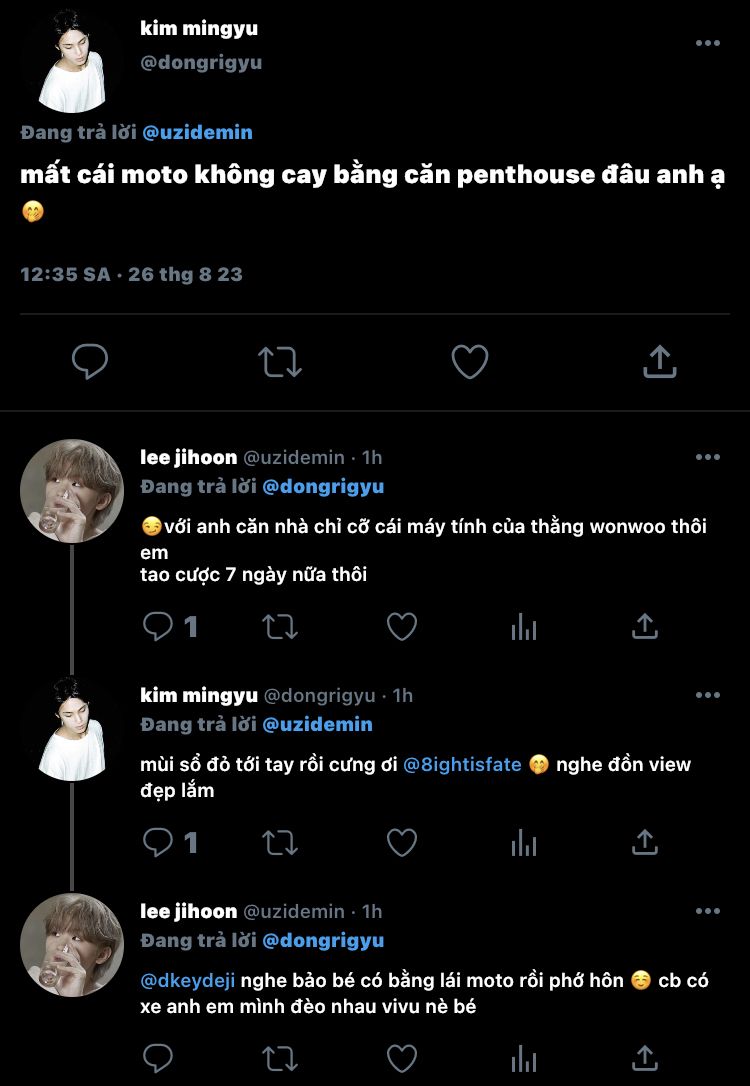Open lee jihoon's avatar on first reply
Viewport: 750px width, 1086px height.
pyautogui.click(x=72, y=490)
